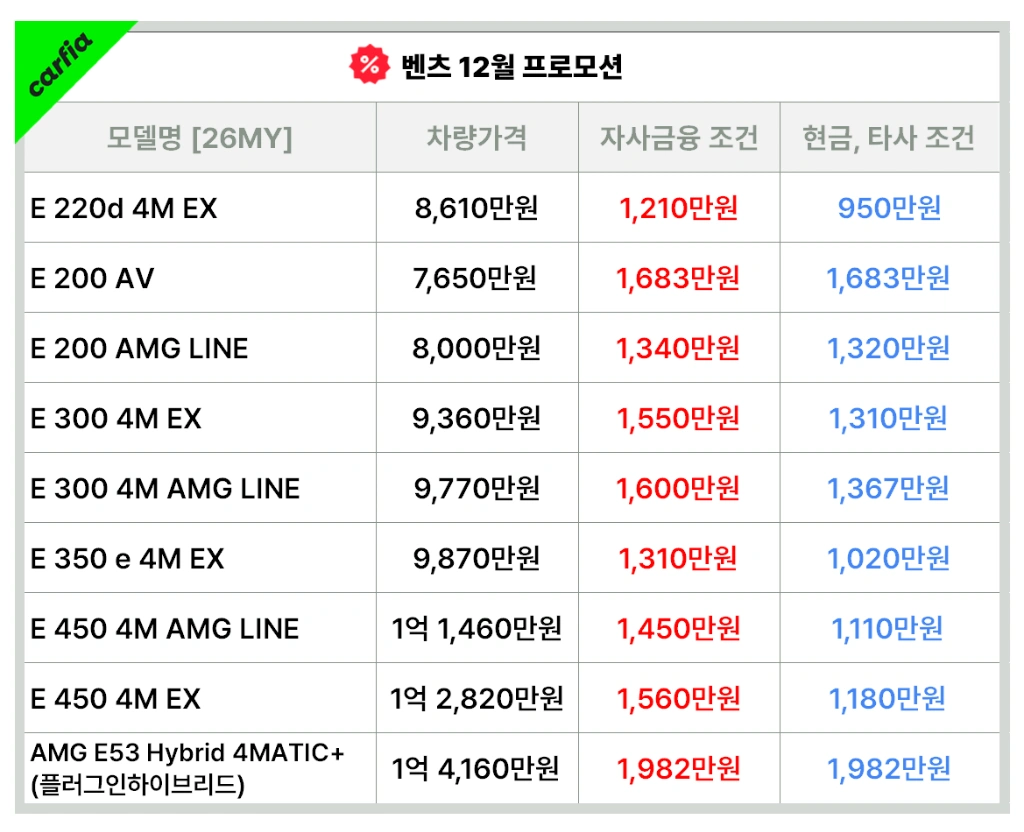Click the blue discount '1,020만원'
Viewport: 1024px width, 832px height.
tap(889, 558)
